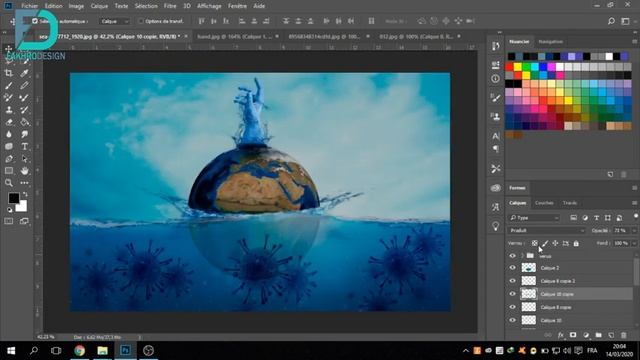
Task: Open the Calques panel menu
Action: [634, 203]
